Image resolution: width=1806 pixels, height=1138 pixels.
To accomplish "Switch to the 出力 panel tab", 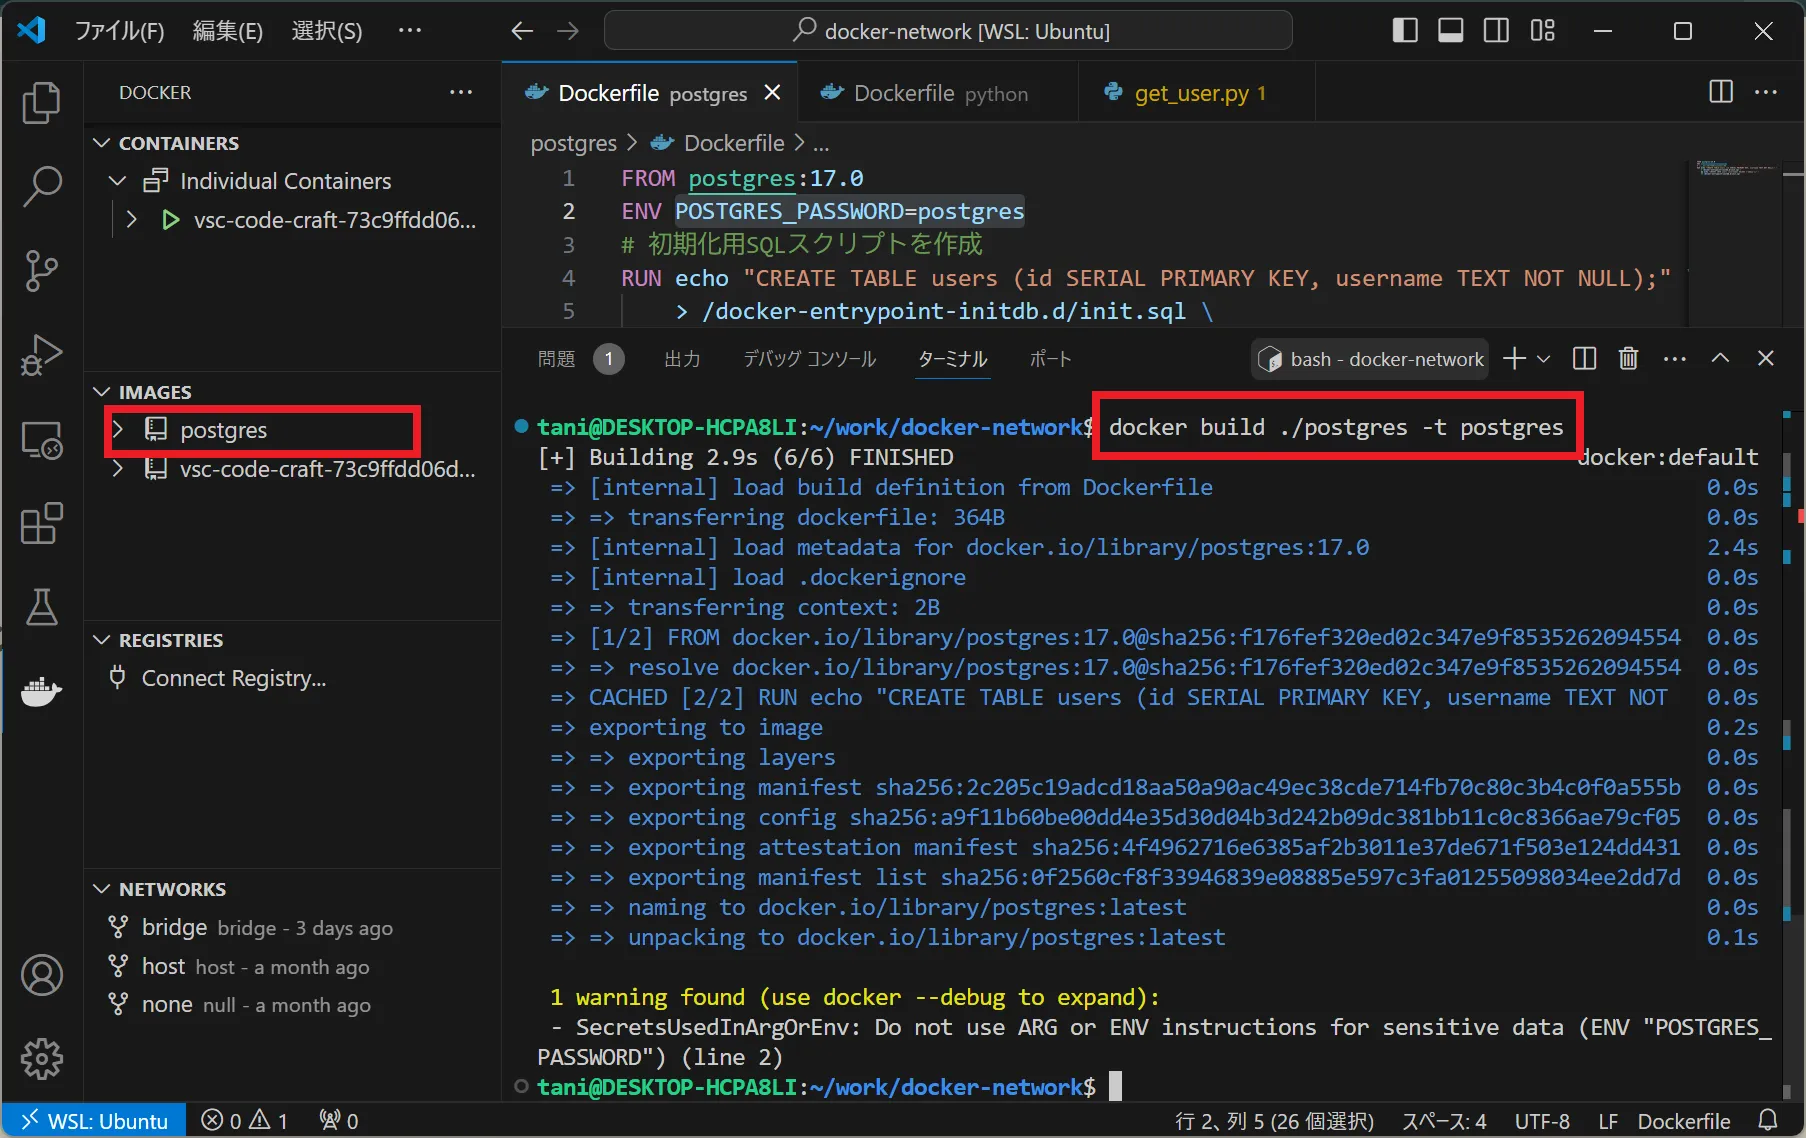I will coord(682,359).
